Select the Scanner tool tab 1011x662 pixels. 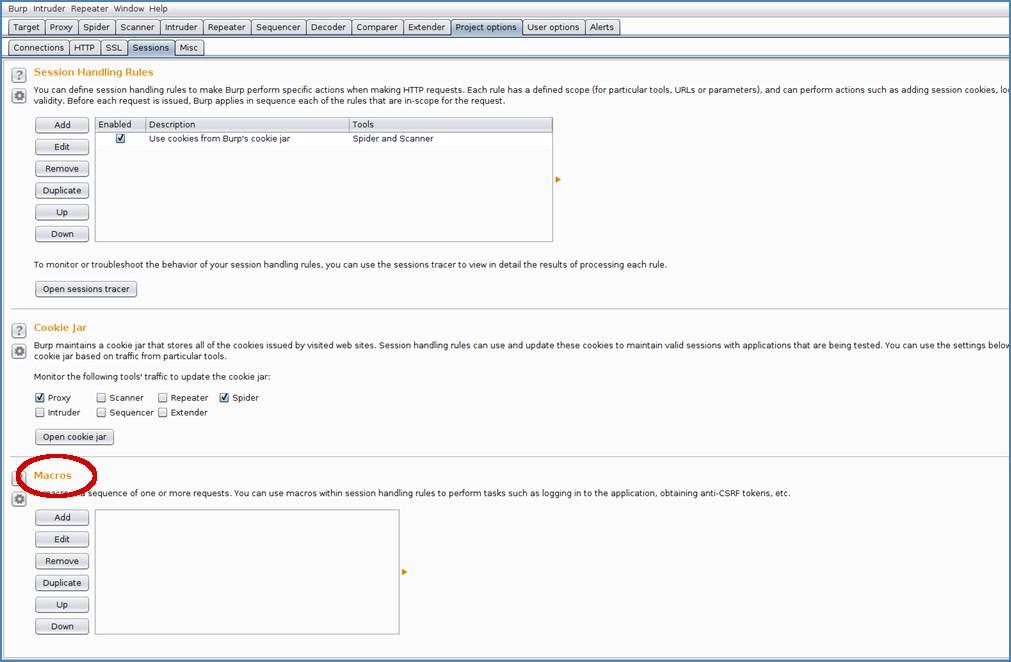(137, 27)
